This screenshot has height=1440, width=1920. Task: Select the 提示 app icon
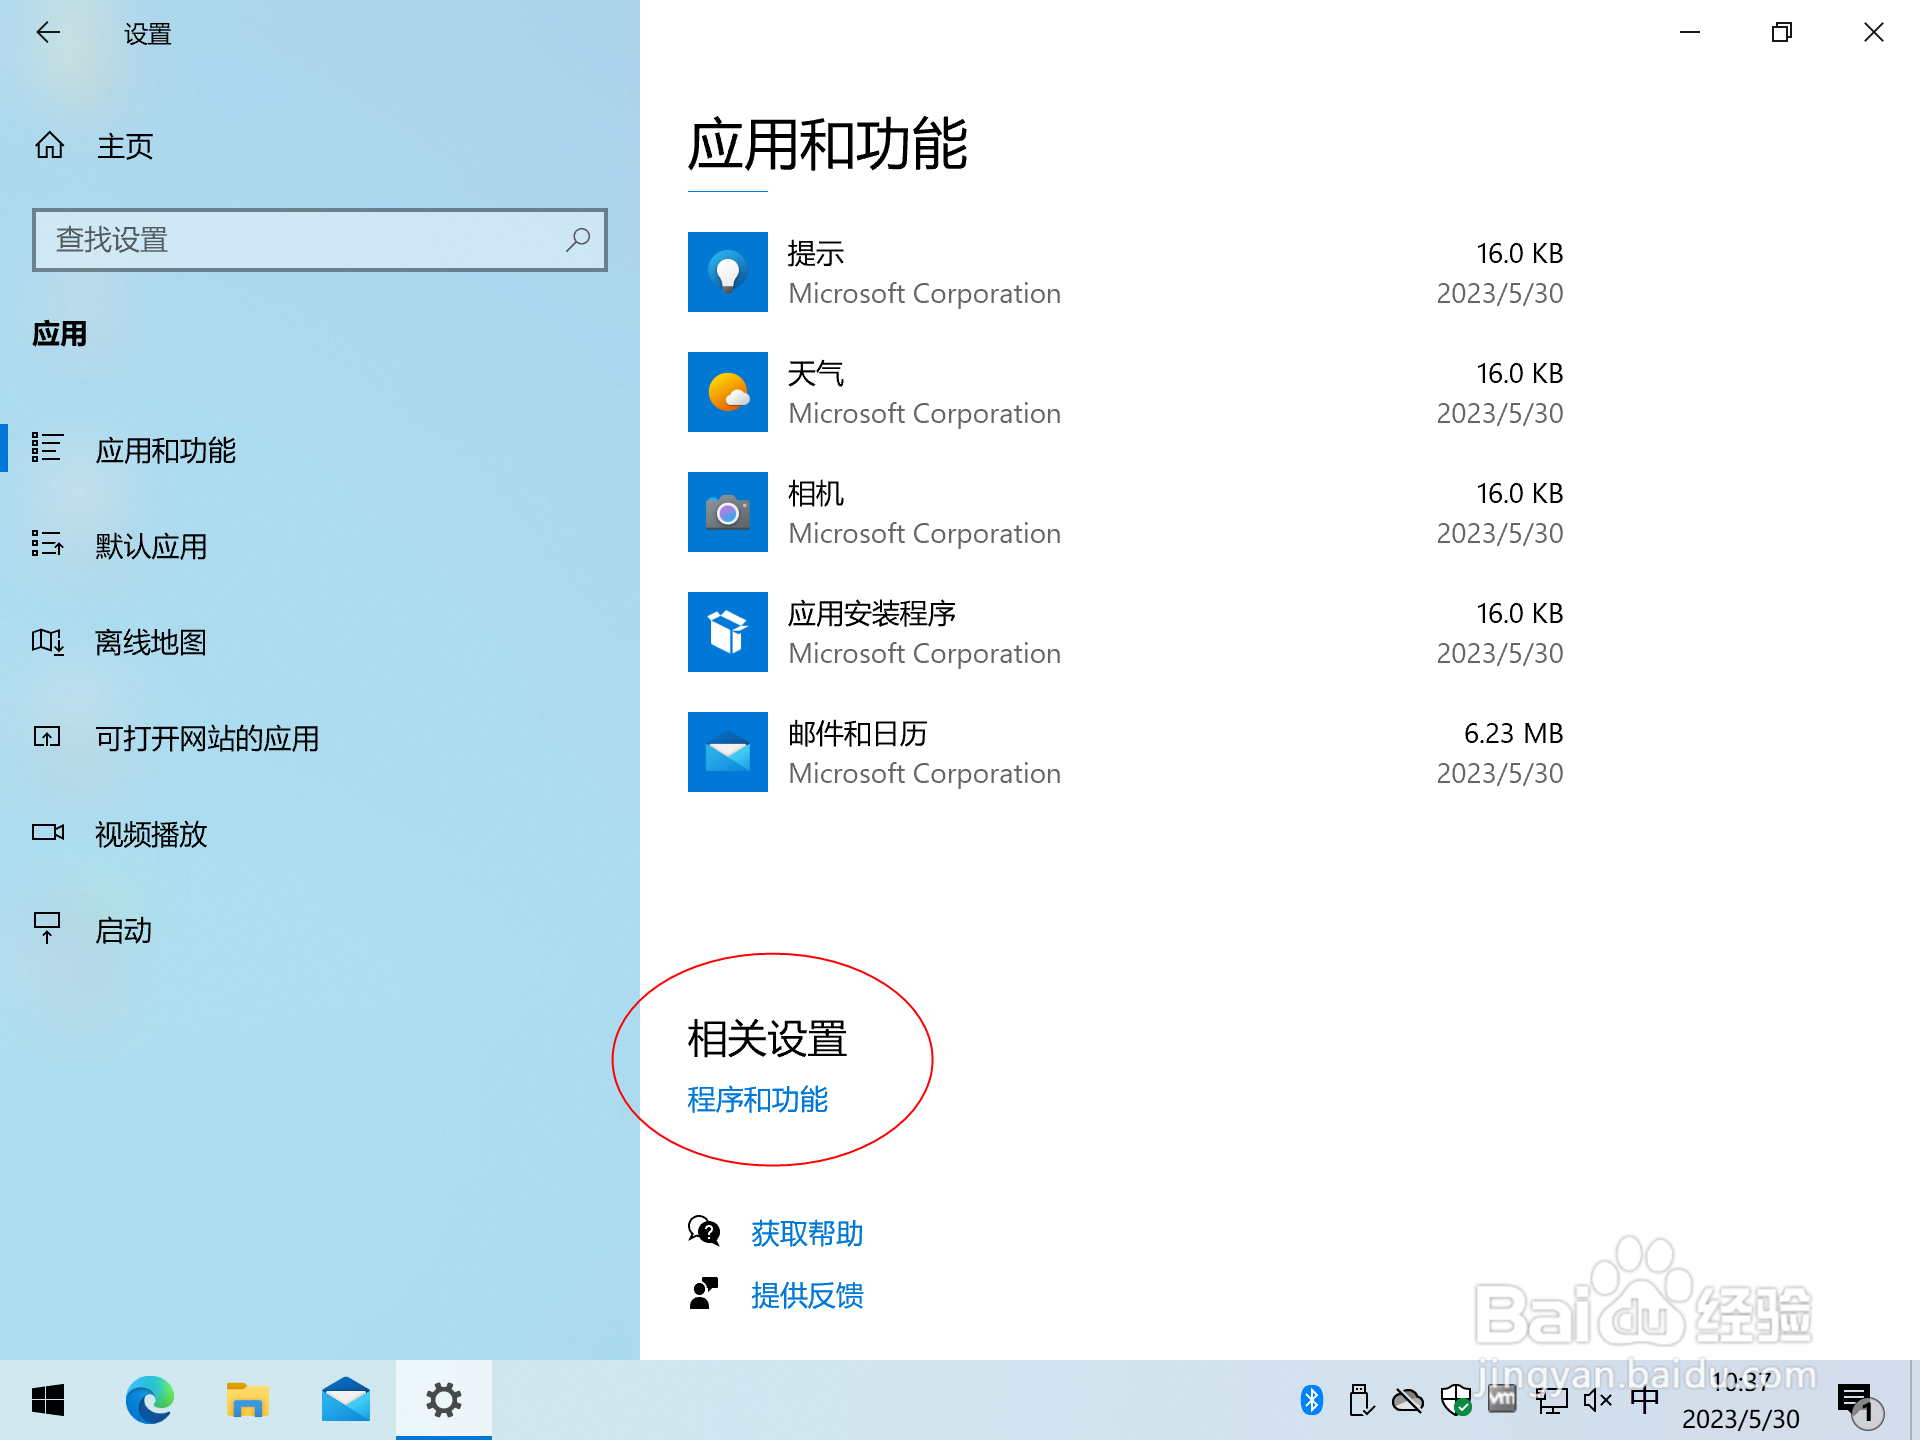tap(728, 272)
